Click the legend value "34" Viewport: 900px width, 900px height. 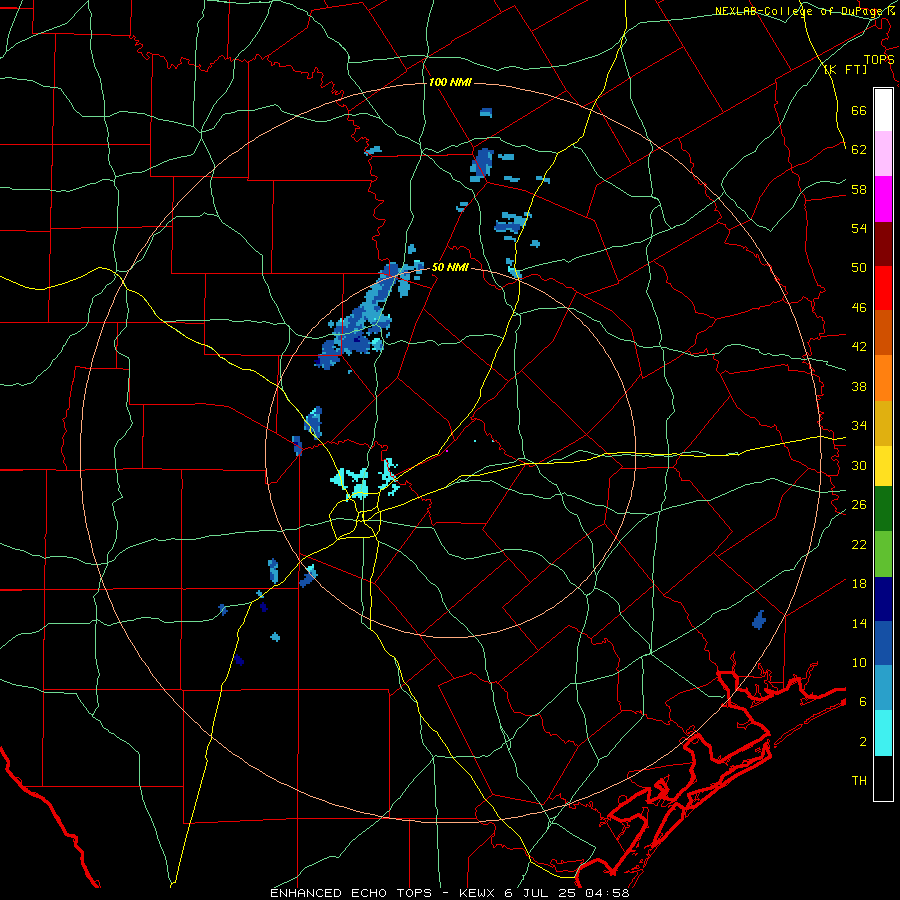pyautogui.click(x=859, y=425)
